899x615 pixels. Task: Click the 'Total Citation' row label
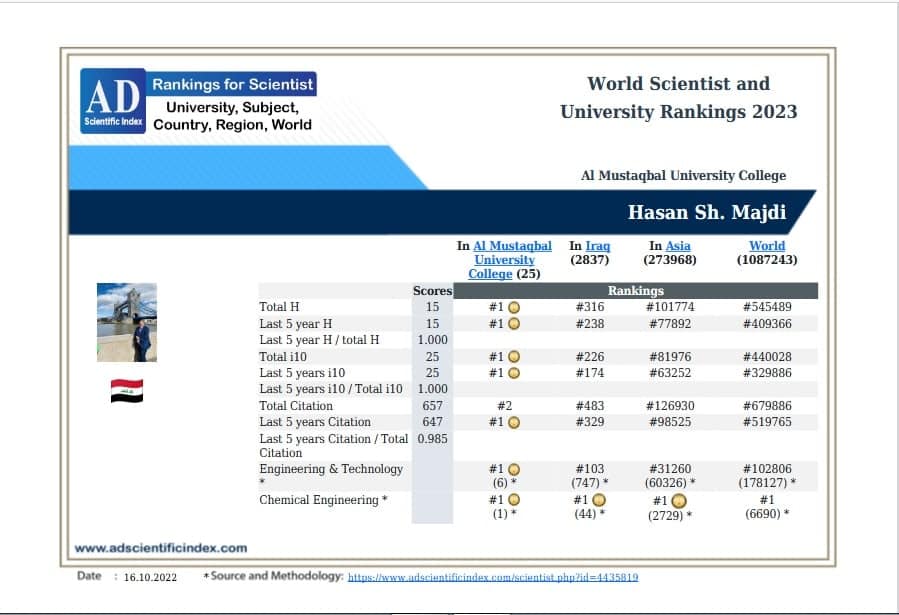[x=296, y=406]
